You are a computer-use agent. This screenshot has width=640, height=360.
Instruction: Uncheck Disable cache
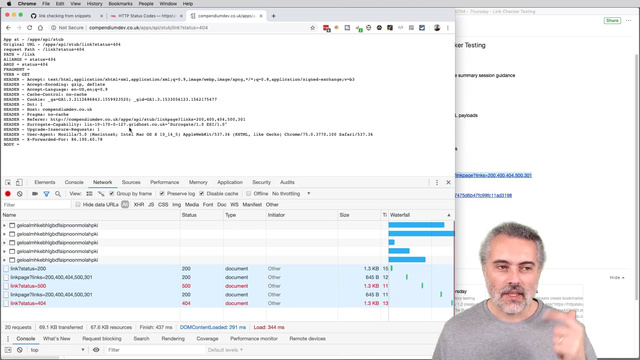pos(202,193)
